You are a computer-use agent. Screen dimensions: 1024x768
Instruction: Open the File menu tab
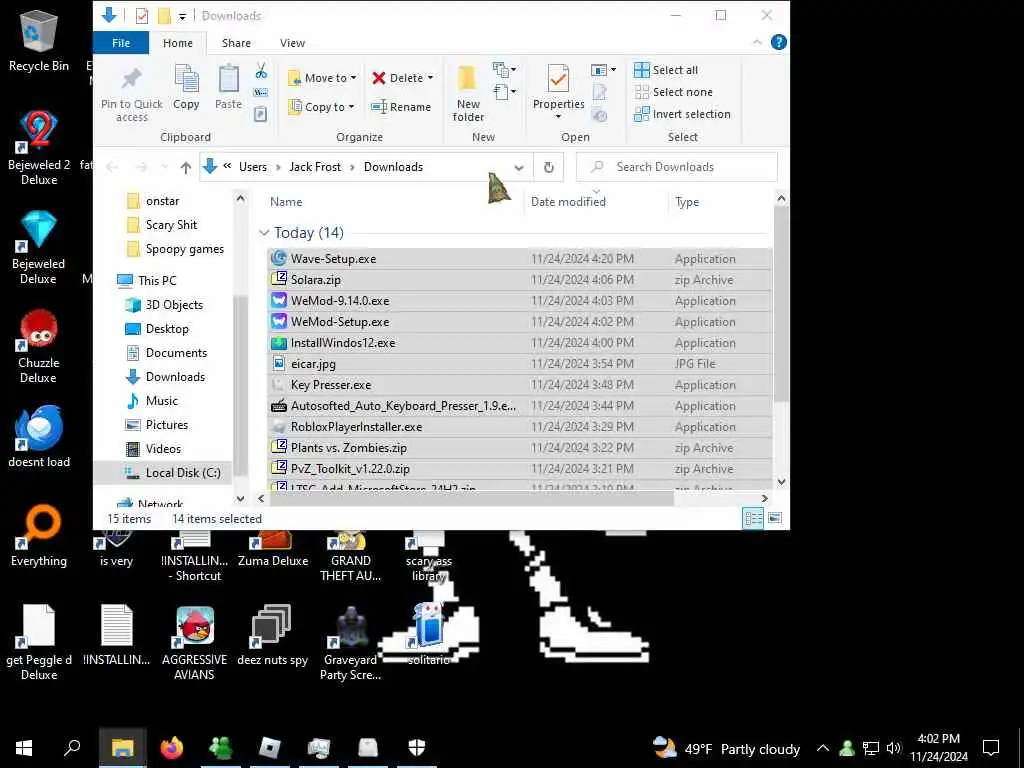[121, 42]
